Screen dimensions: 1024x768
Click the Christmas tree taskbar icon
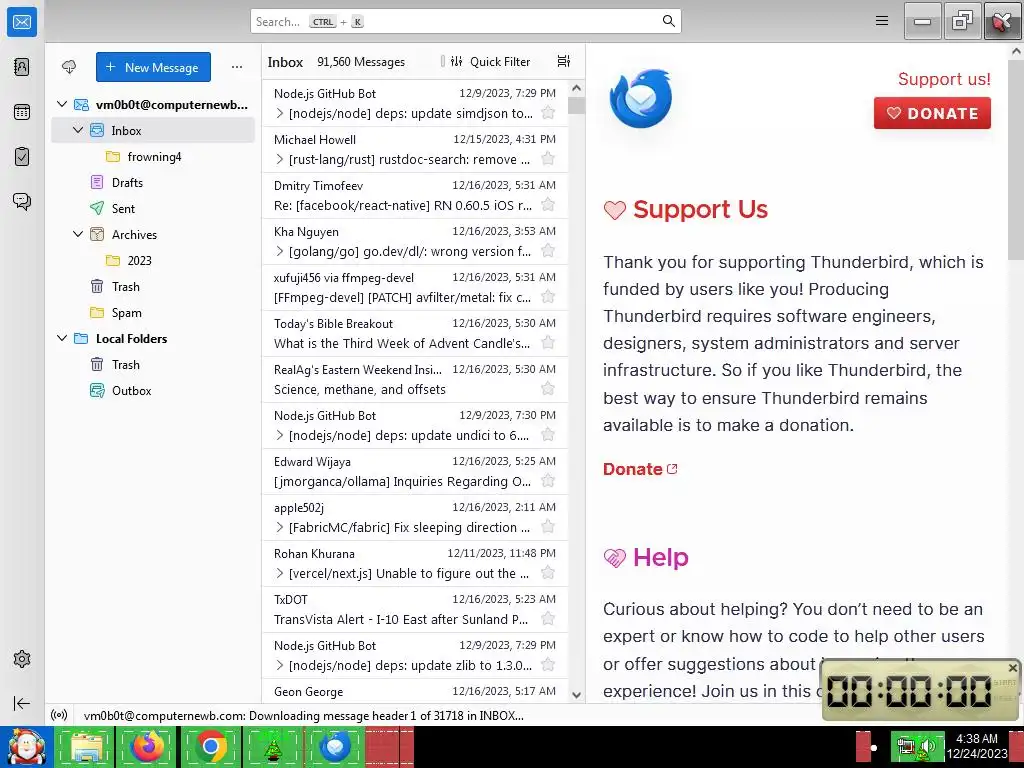tap(272, 746)
